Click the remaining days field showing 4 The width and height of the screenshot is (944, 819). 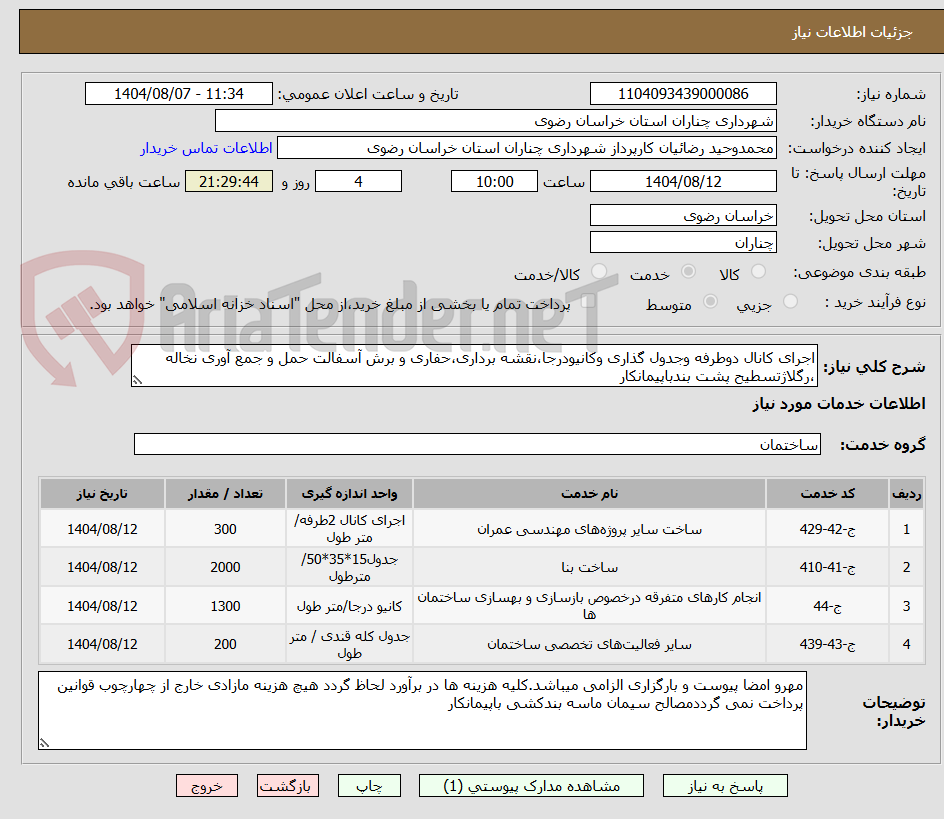[x=358, y=181]
